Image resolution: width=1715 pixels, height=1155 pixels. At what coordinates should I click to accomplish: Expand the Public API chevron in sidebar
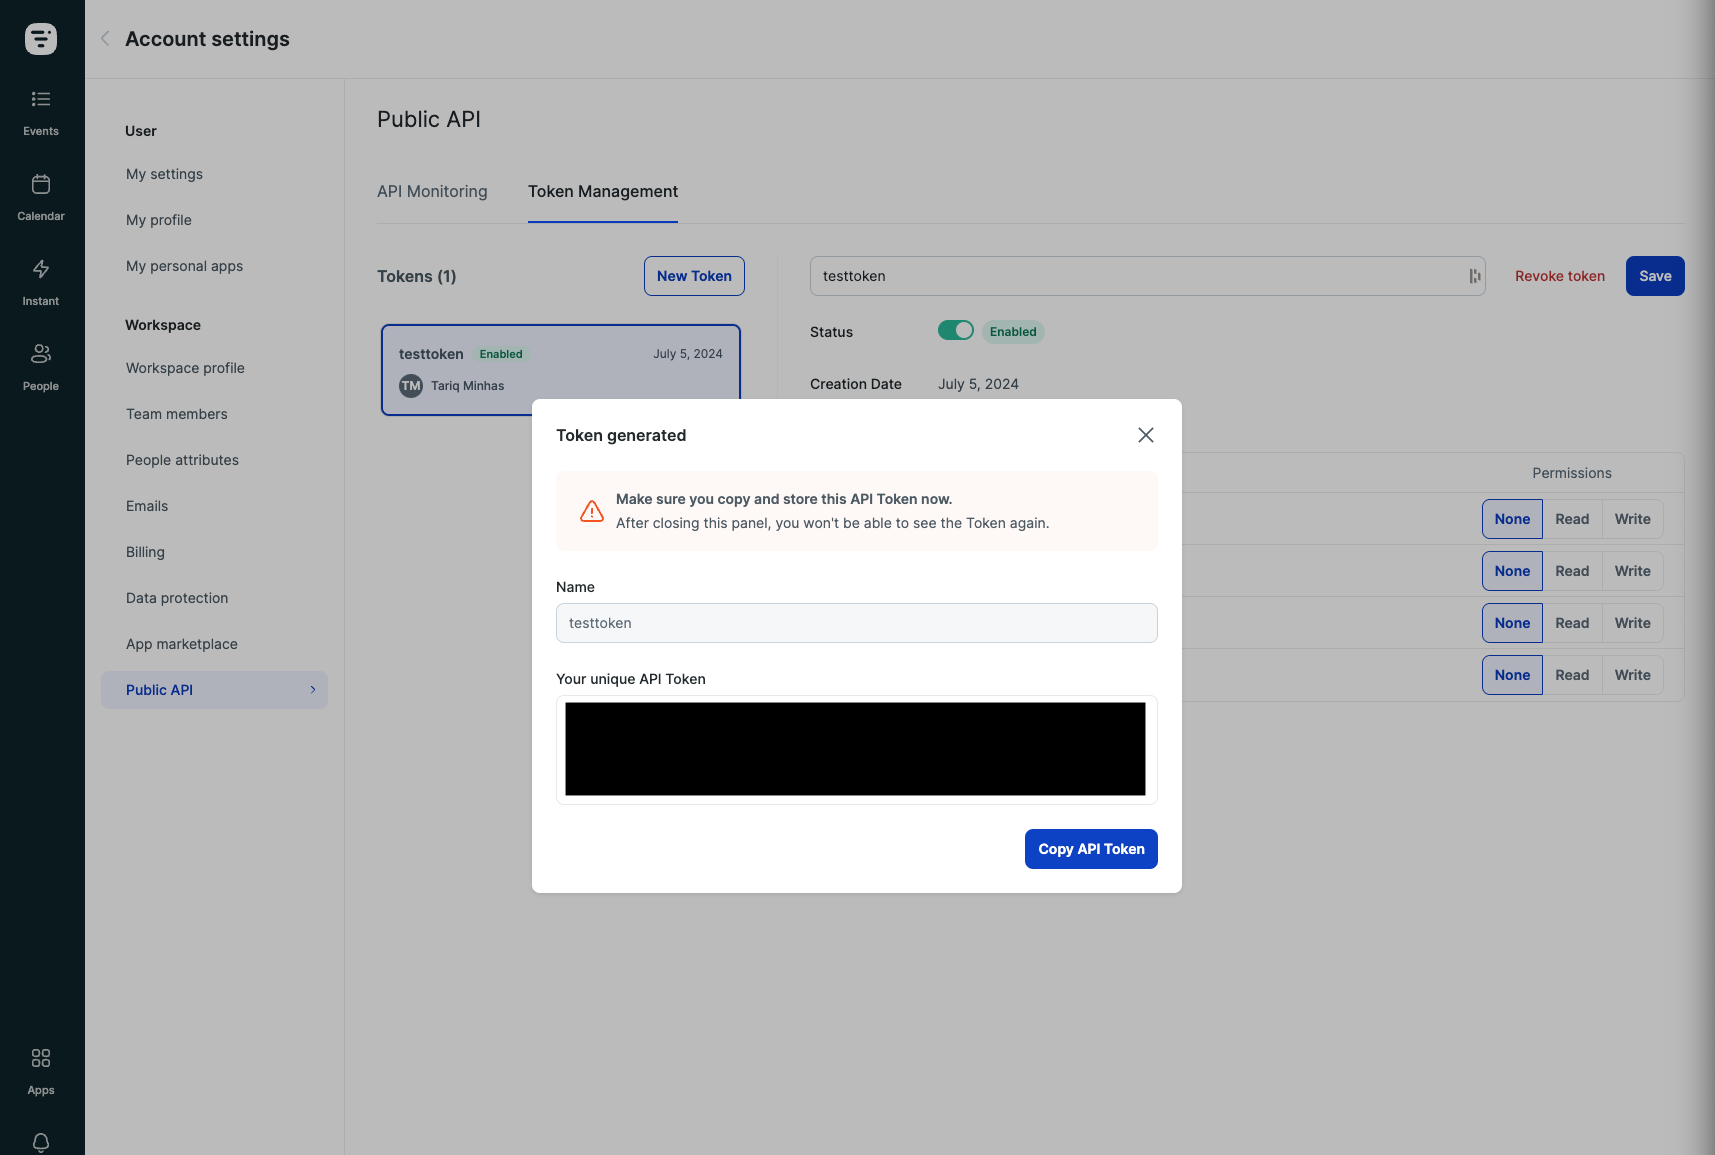(313, 690)
